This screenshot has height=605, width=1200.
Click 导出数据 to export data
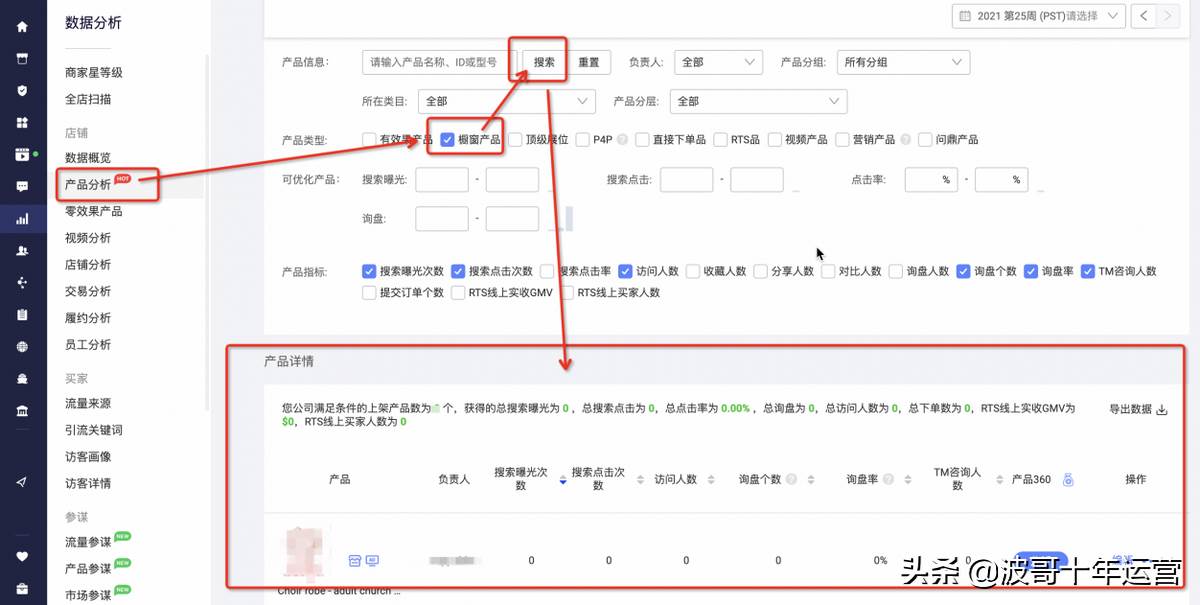click(x=1131, y=410)
